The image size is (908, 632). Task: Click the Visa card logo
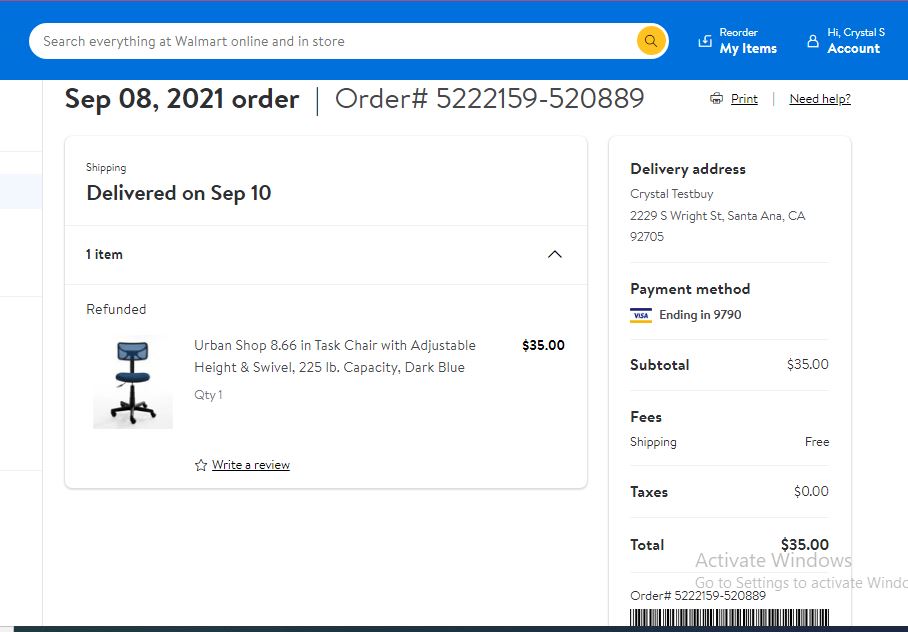tap(640, 315)
